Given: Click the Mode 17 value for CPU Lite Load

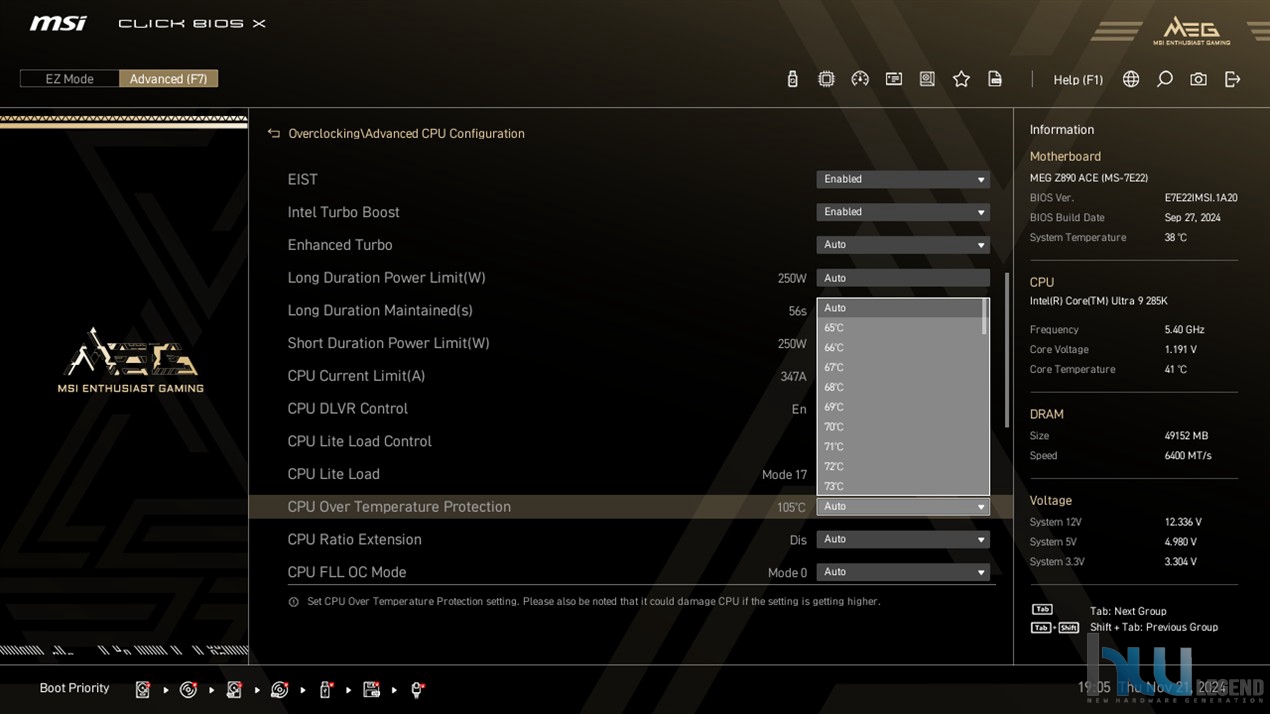Looking at the screenshot, I should (784, 475).
